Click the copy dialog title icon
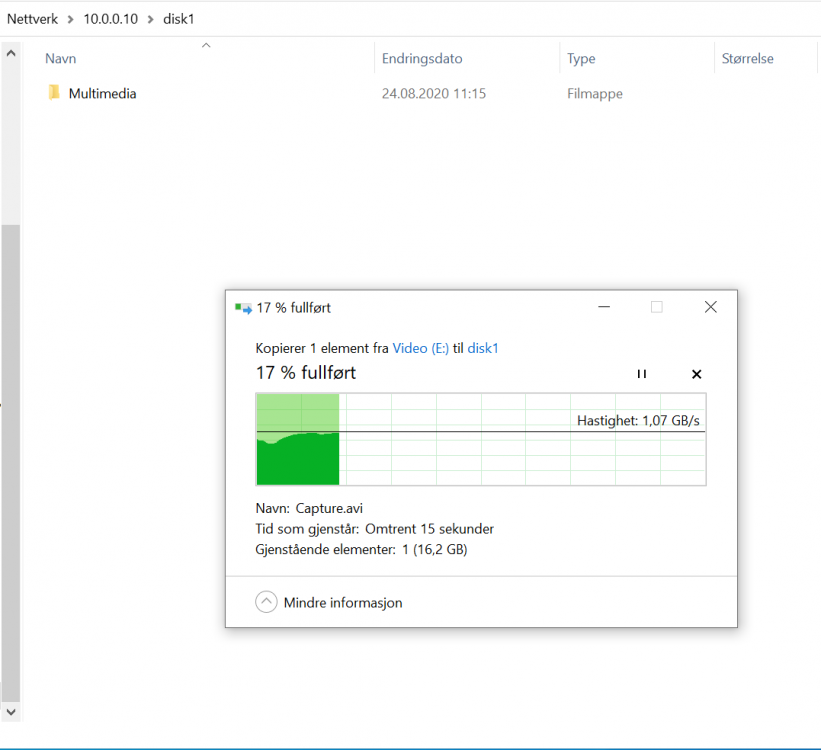Screen dimensions: 821x750 coord(243,308)
